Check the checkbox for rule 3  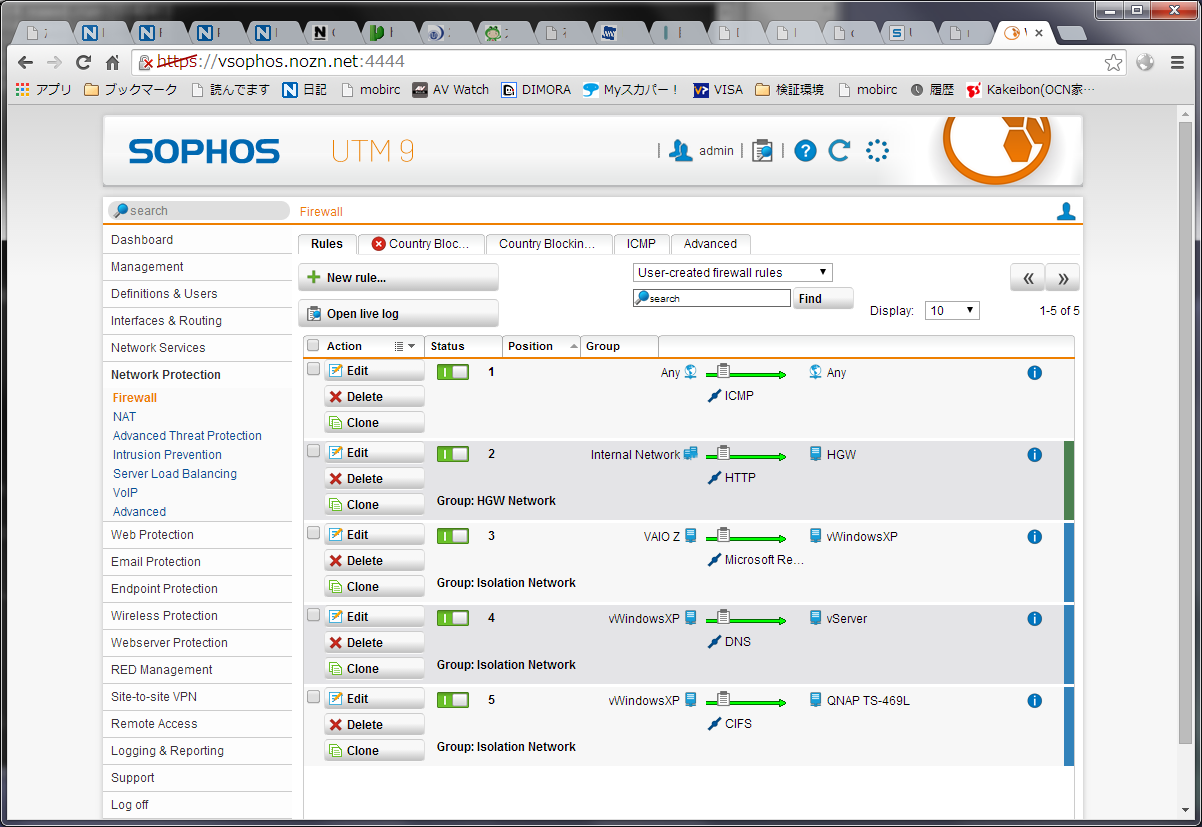pos(313,533)
